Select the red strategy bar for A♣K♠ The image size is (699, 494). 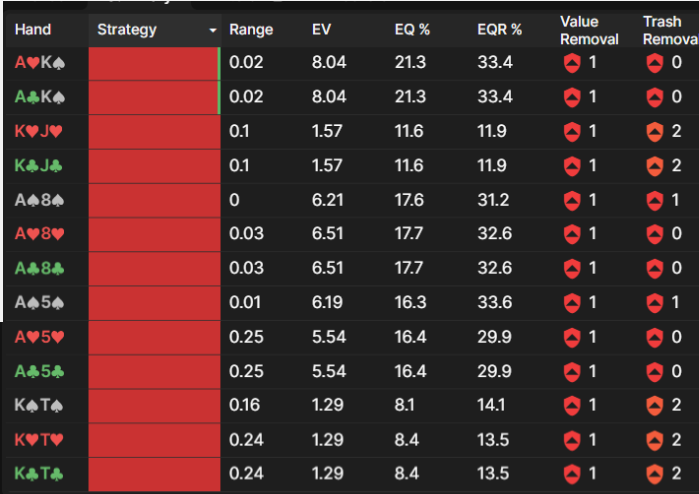[154, 97]
